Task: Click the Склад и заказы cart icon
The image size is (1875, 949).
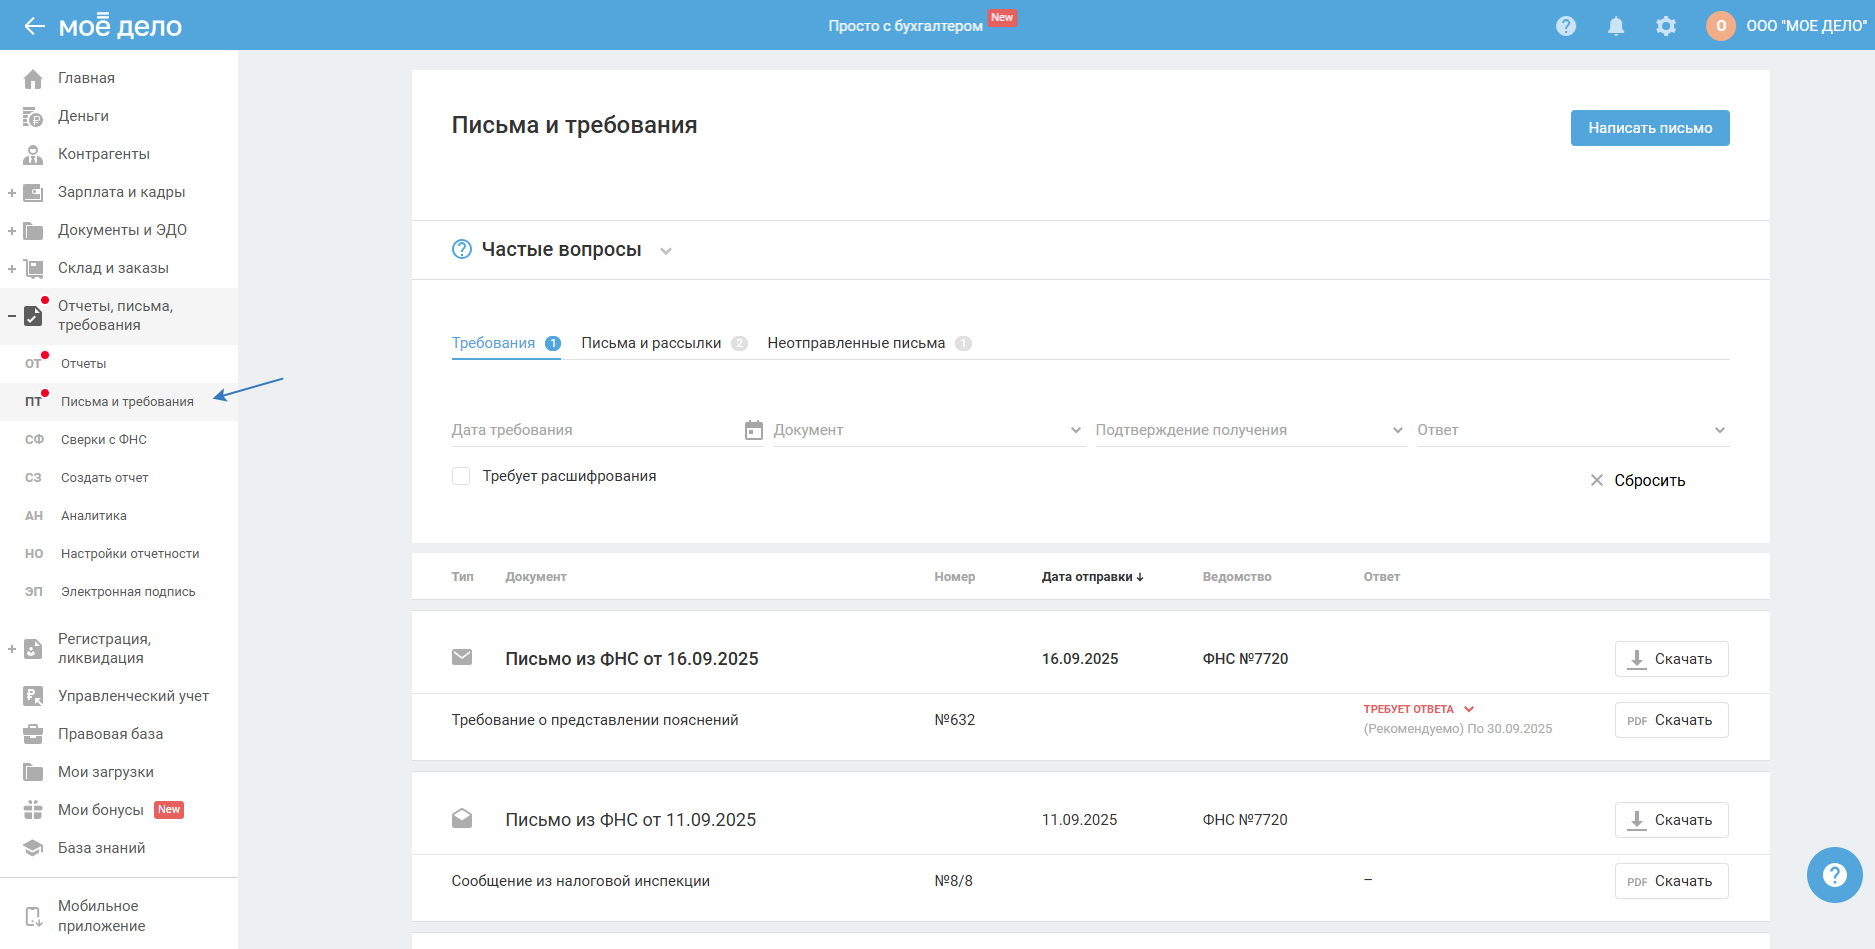Action: (33, 268)
